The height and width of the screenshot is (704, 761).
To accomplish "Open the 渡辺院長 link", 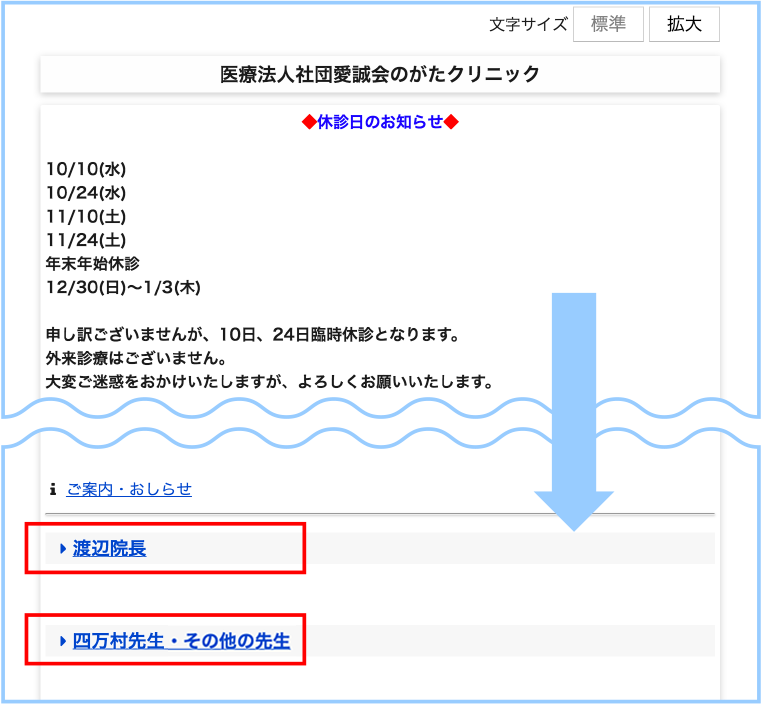I will [109, 548].
